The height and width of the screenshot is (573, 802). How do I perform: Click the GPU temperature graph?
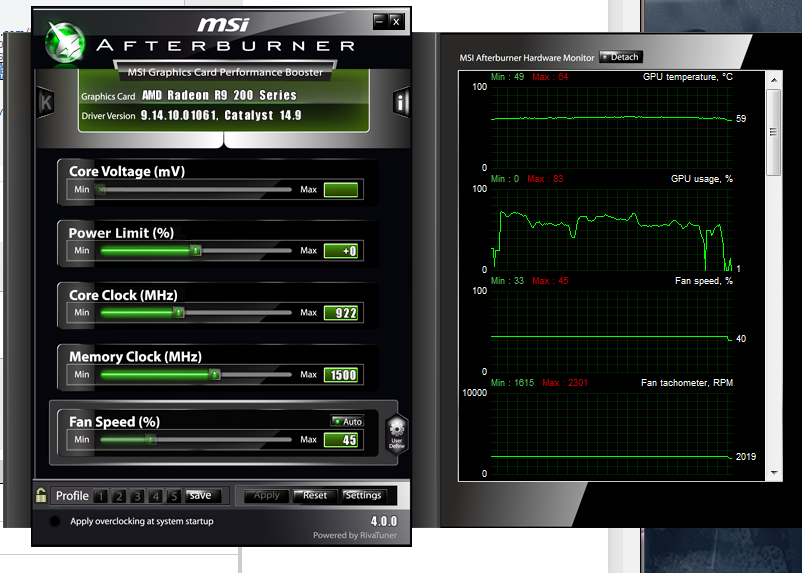(612, 127)
